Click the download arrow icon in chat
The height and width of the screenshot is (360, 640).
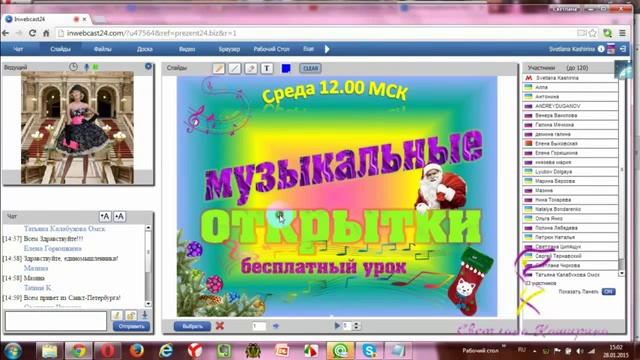pos(144,315)
